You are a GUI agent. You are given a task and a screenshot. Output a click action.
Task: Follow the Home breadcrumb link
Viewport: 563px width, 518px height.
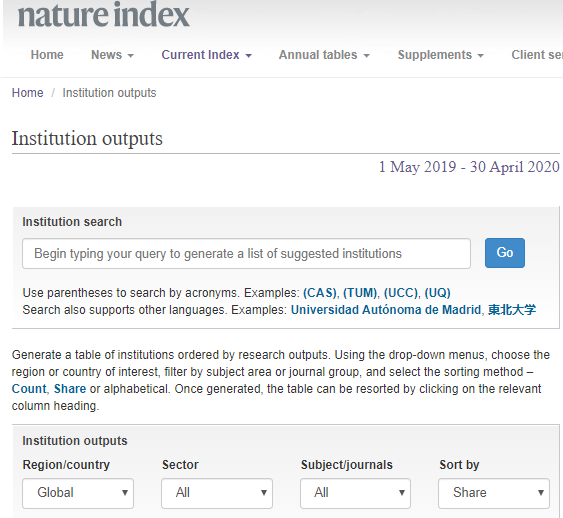tap(27, 93)
